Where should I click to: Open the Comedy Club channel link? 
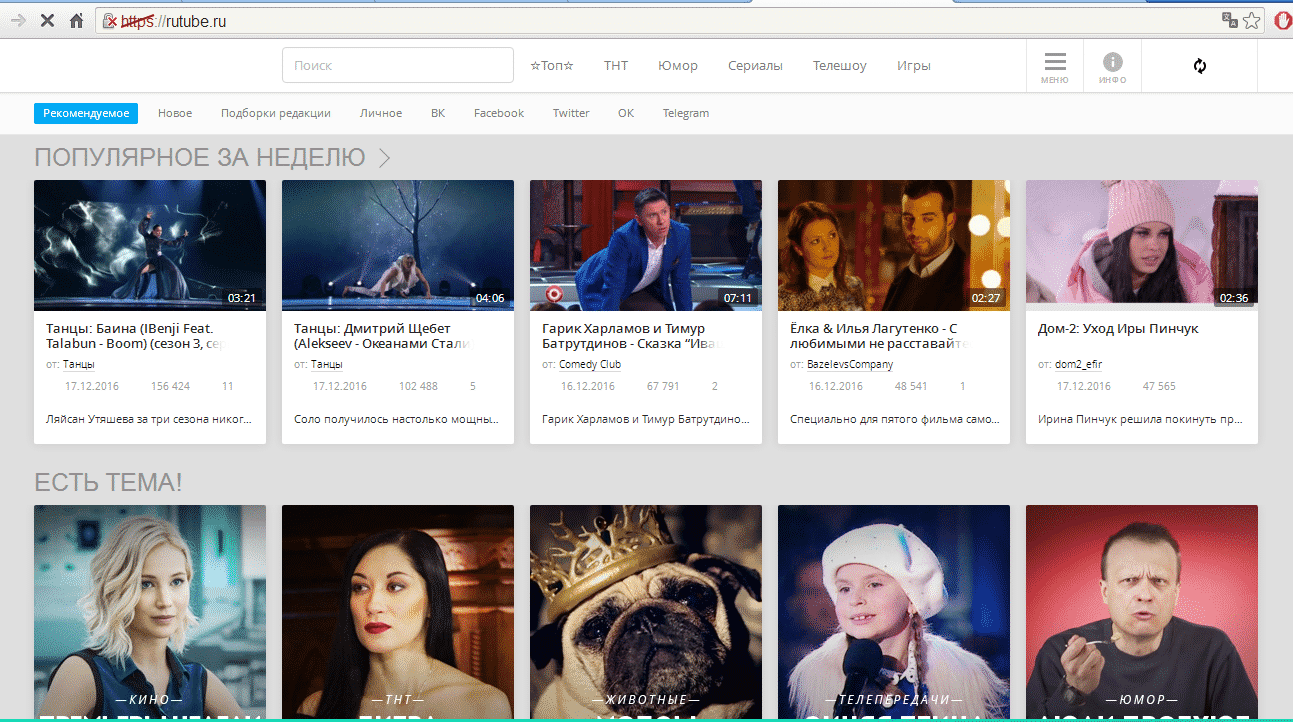(590, 365)
